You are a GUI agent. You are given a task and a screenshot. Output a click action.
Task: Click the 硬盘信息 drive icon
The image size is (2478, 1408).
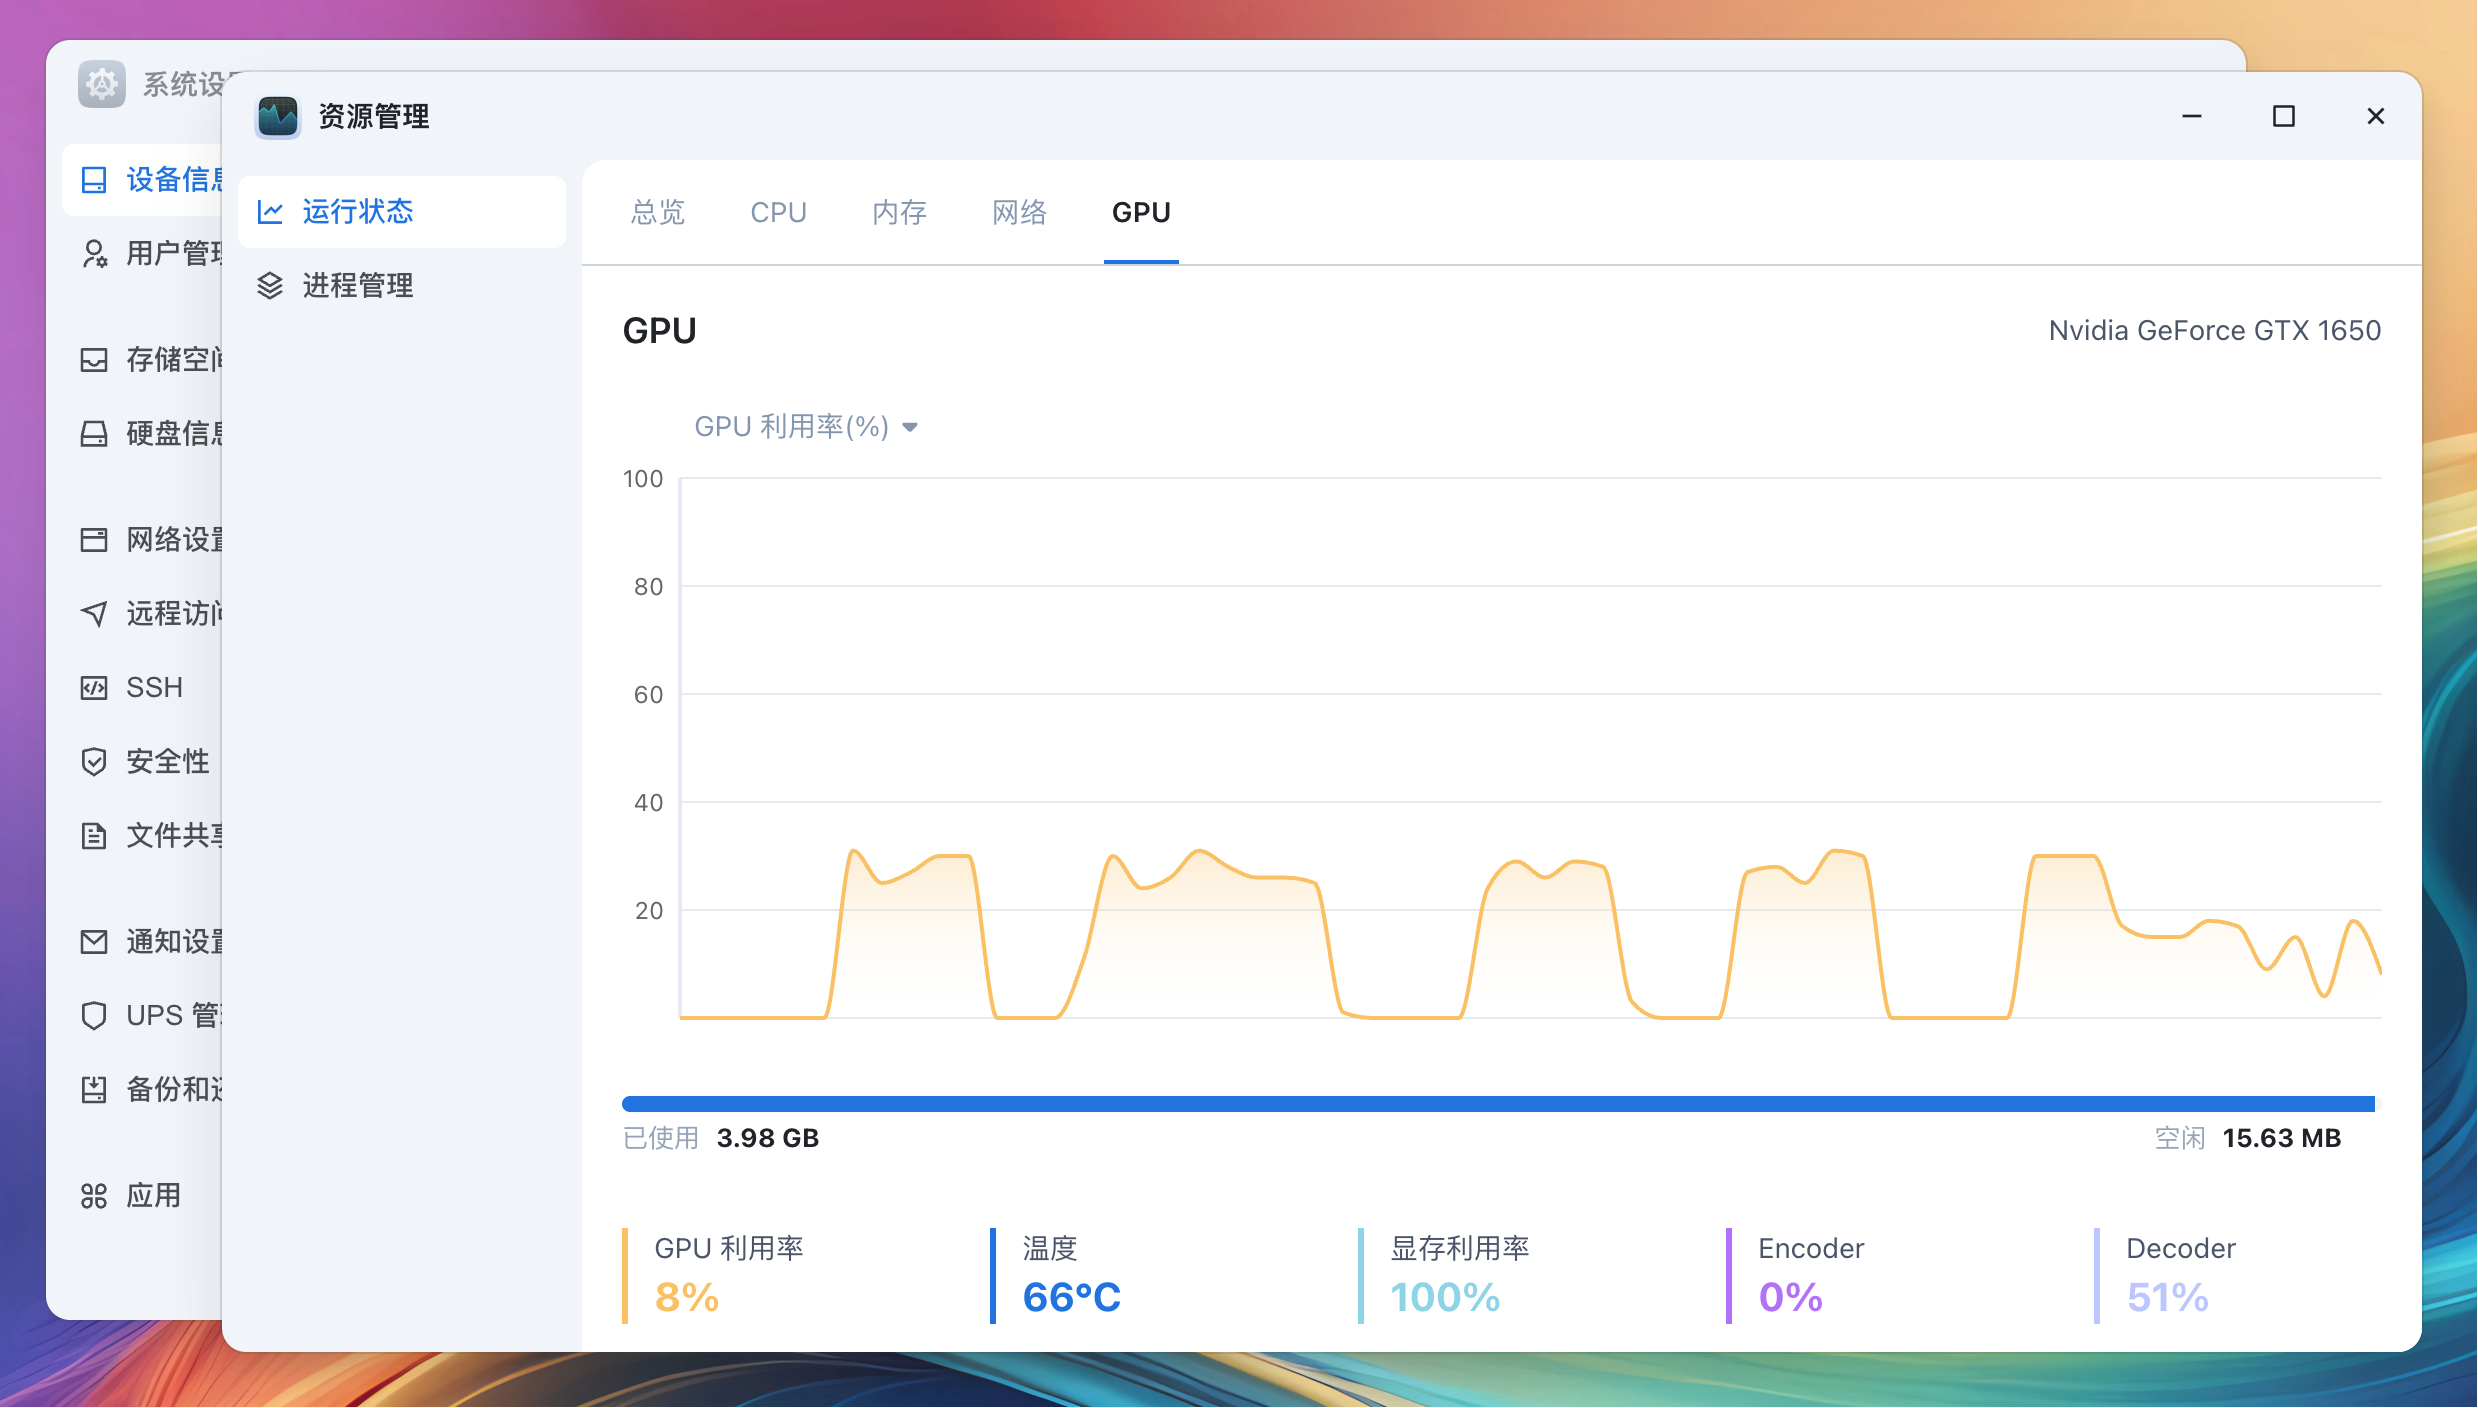94,434
